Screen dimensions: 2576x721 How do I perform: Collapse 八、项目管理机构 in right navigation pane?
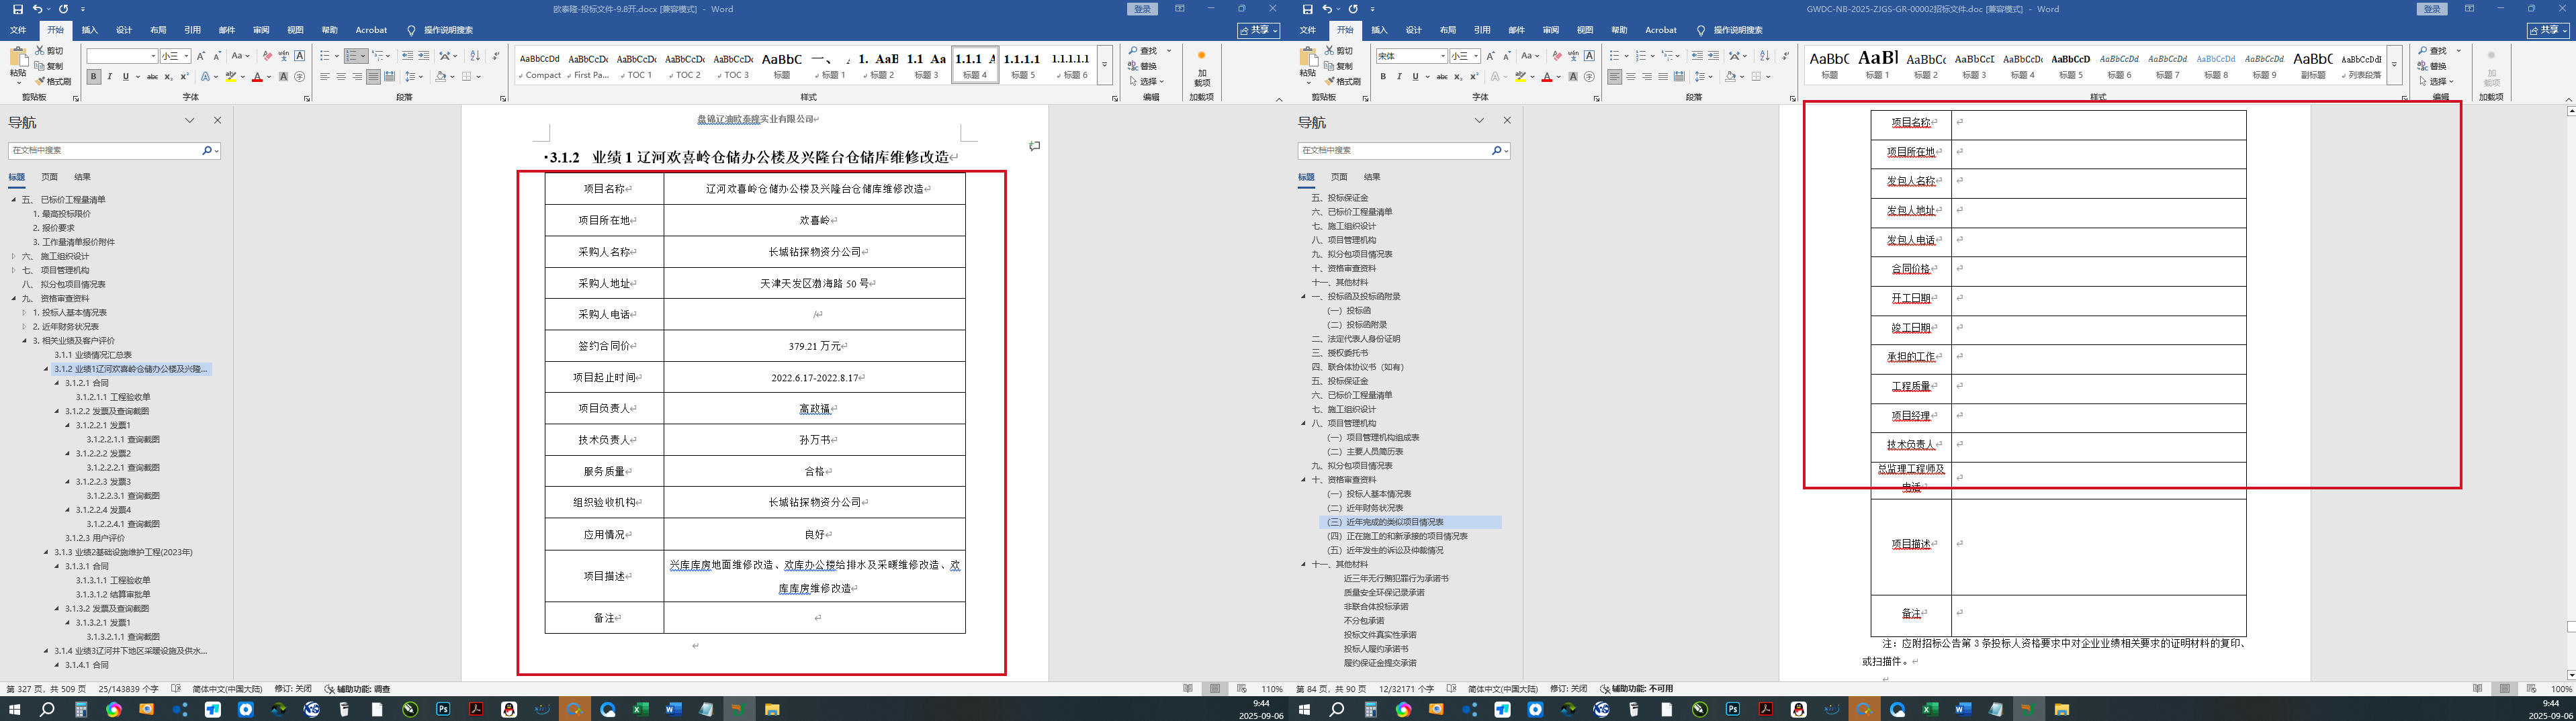[1303, 423]
